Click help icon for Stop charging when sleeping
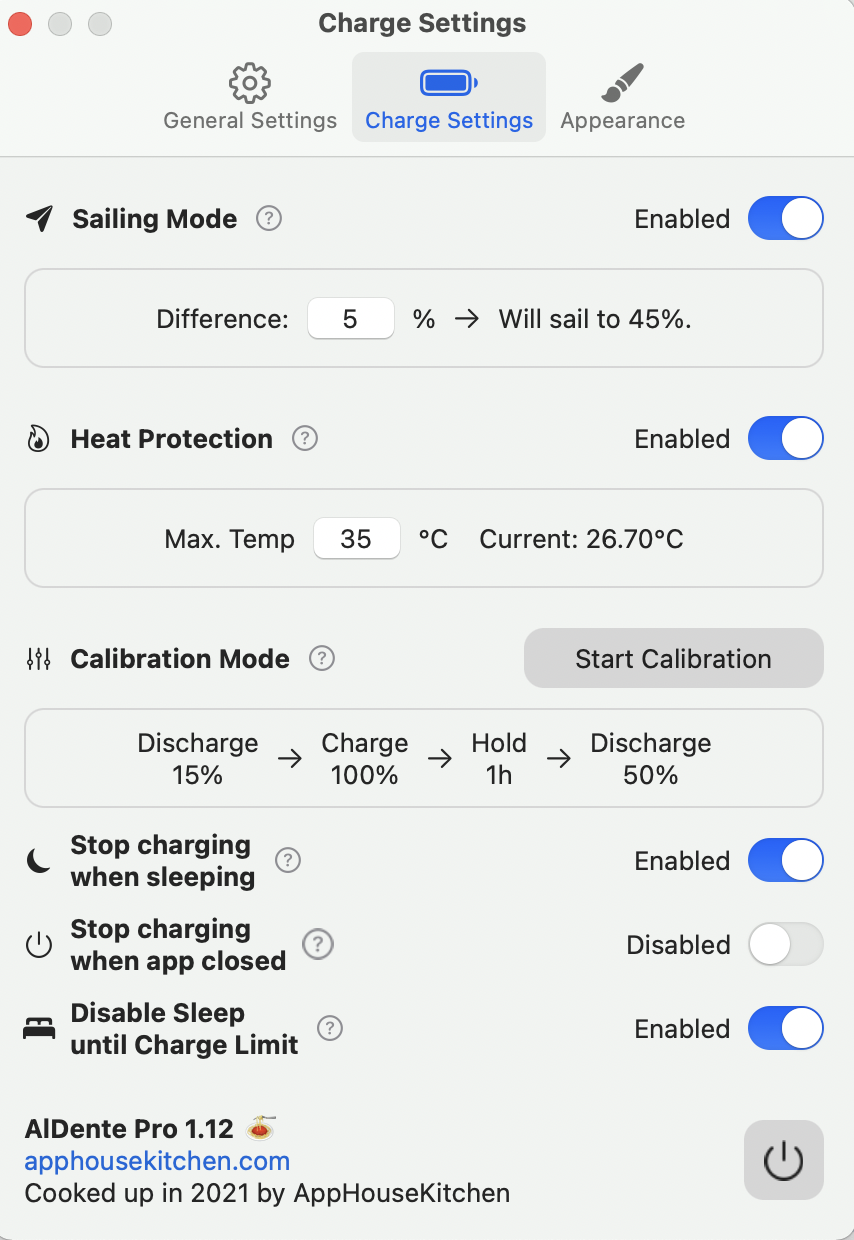The image size is (854, 1240). point(288,860)
